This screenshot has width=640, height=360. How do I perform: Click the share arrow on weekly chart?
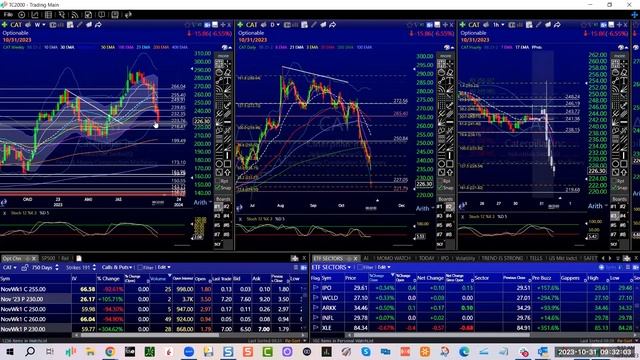(98, 25)
